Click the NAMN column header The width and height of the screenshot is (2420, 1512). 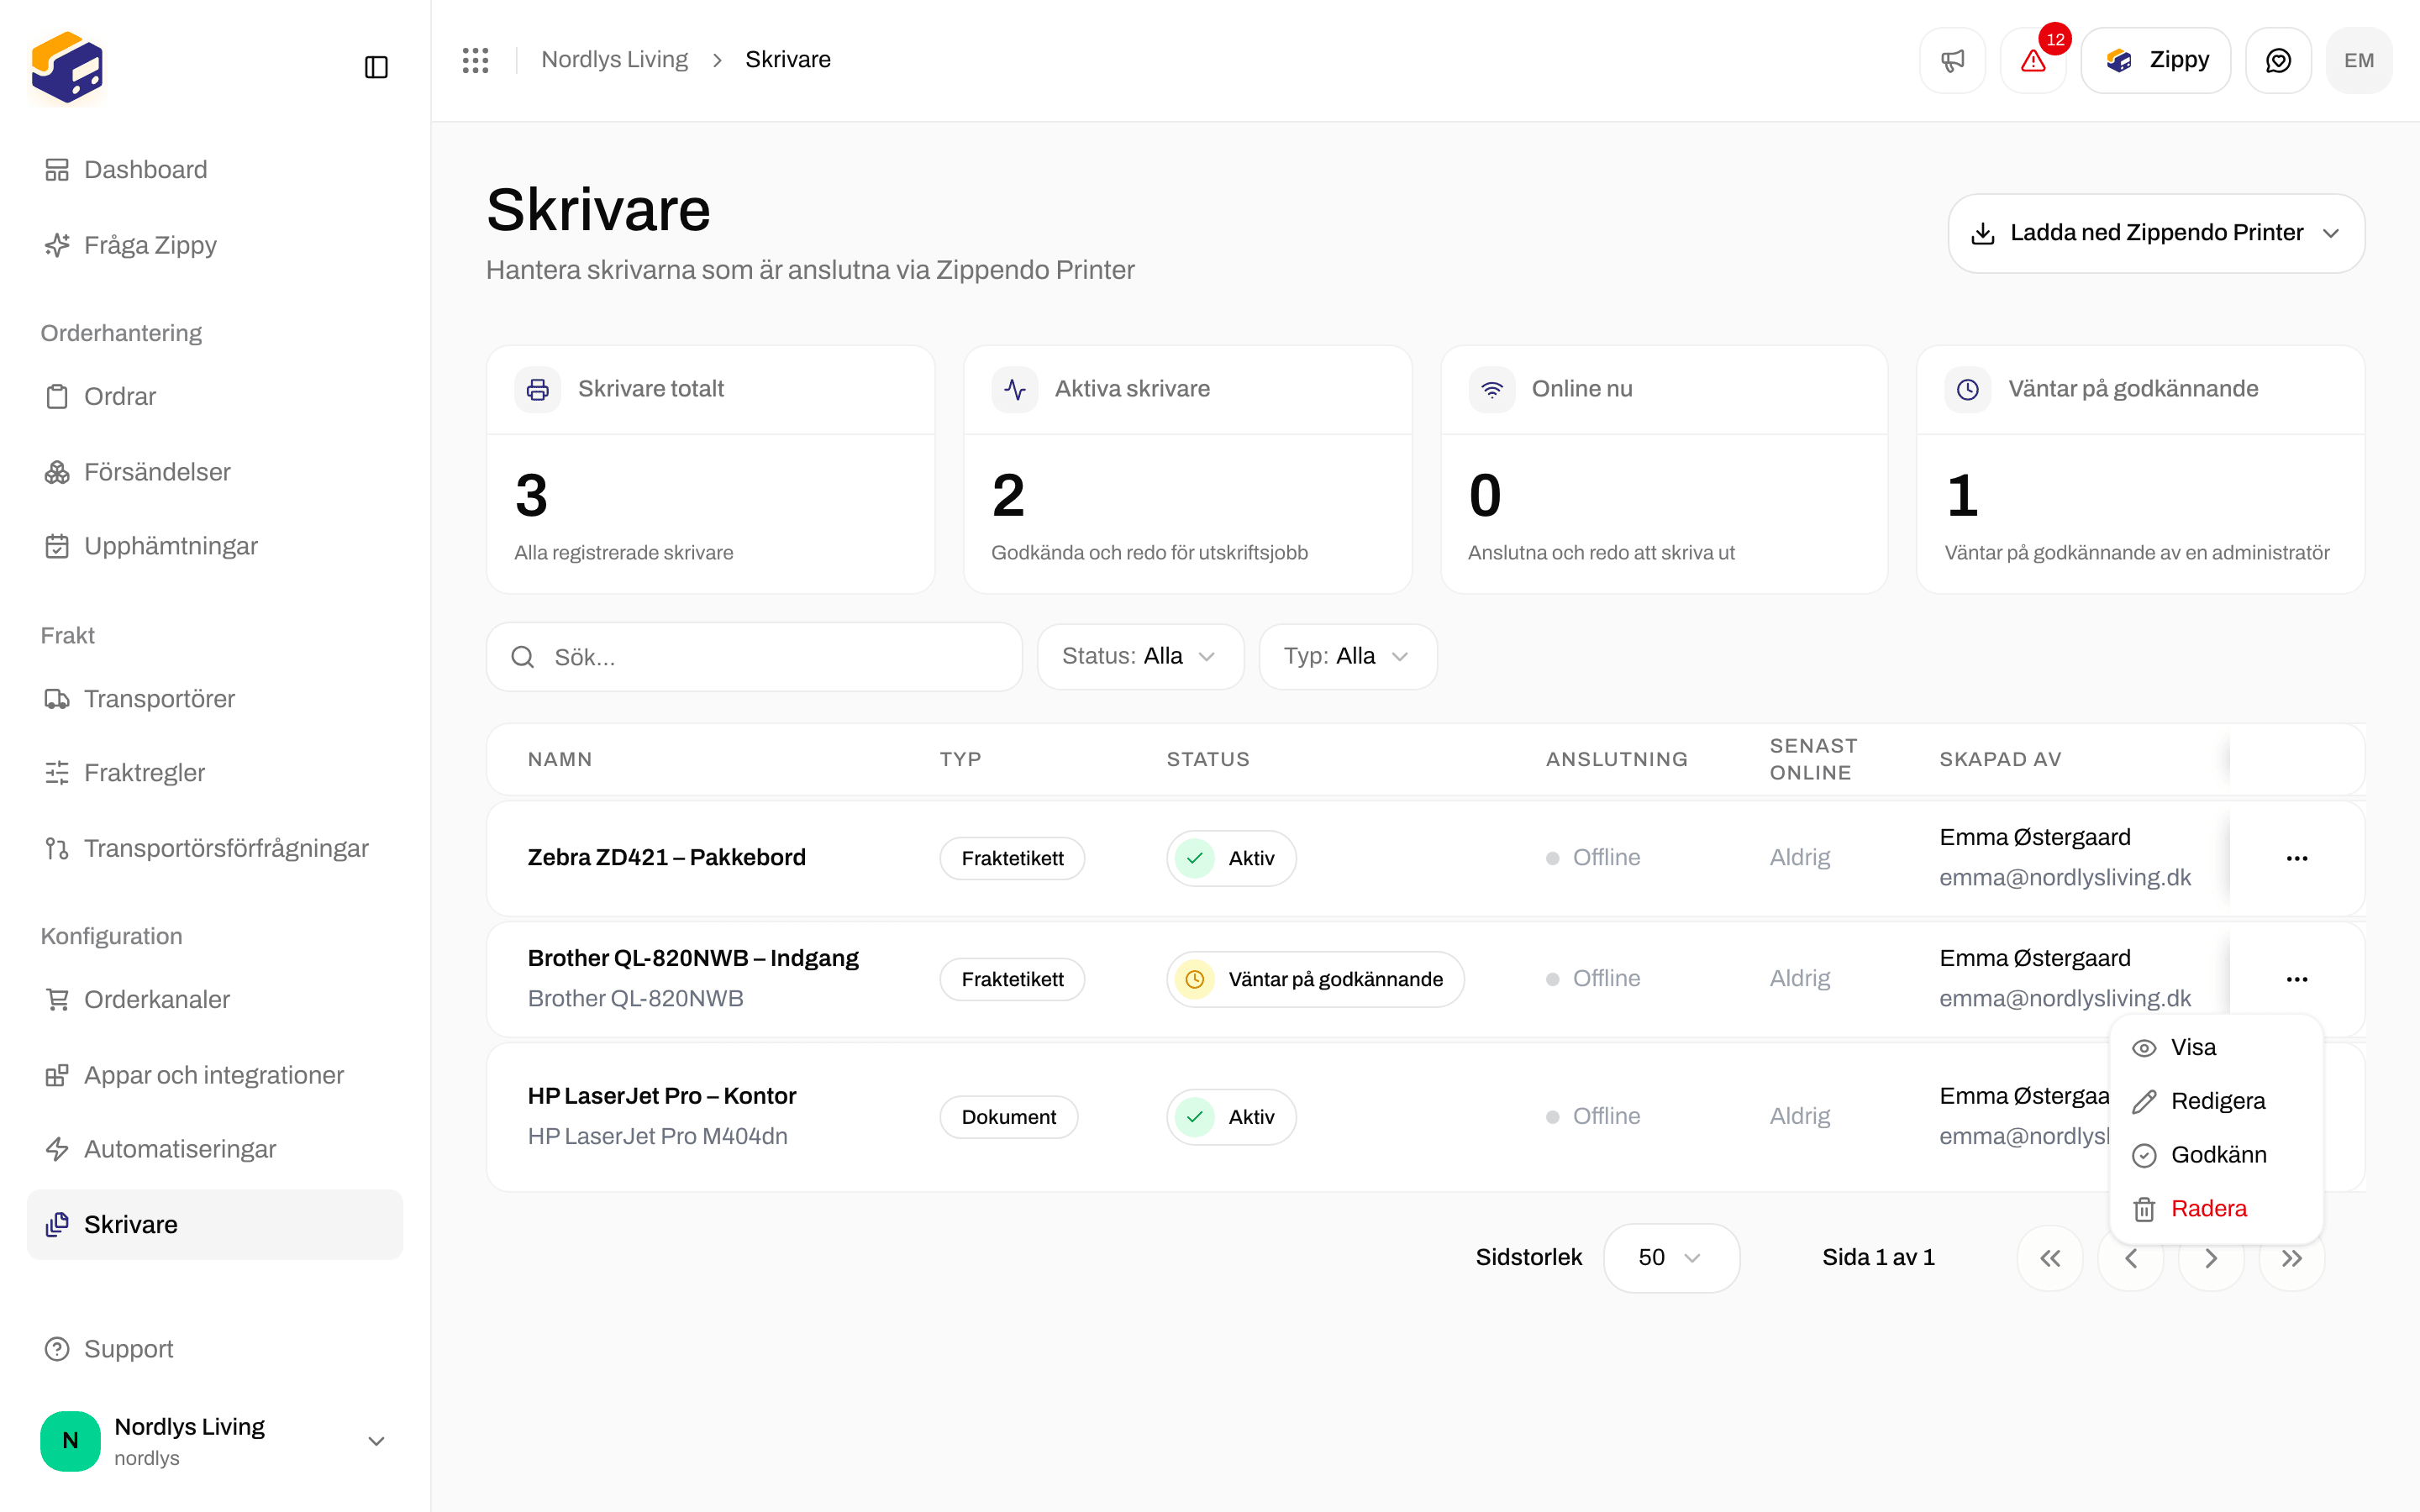tap(560, 759)
